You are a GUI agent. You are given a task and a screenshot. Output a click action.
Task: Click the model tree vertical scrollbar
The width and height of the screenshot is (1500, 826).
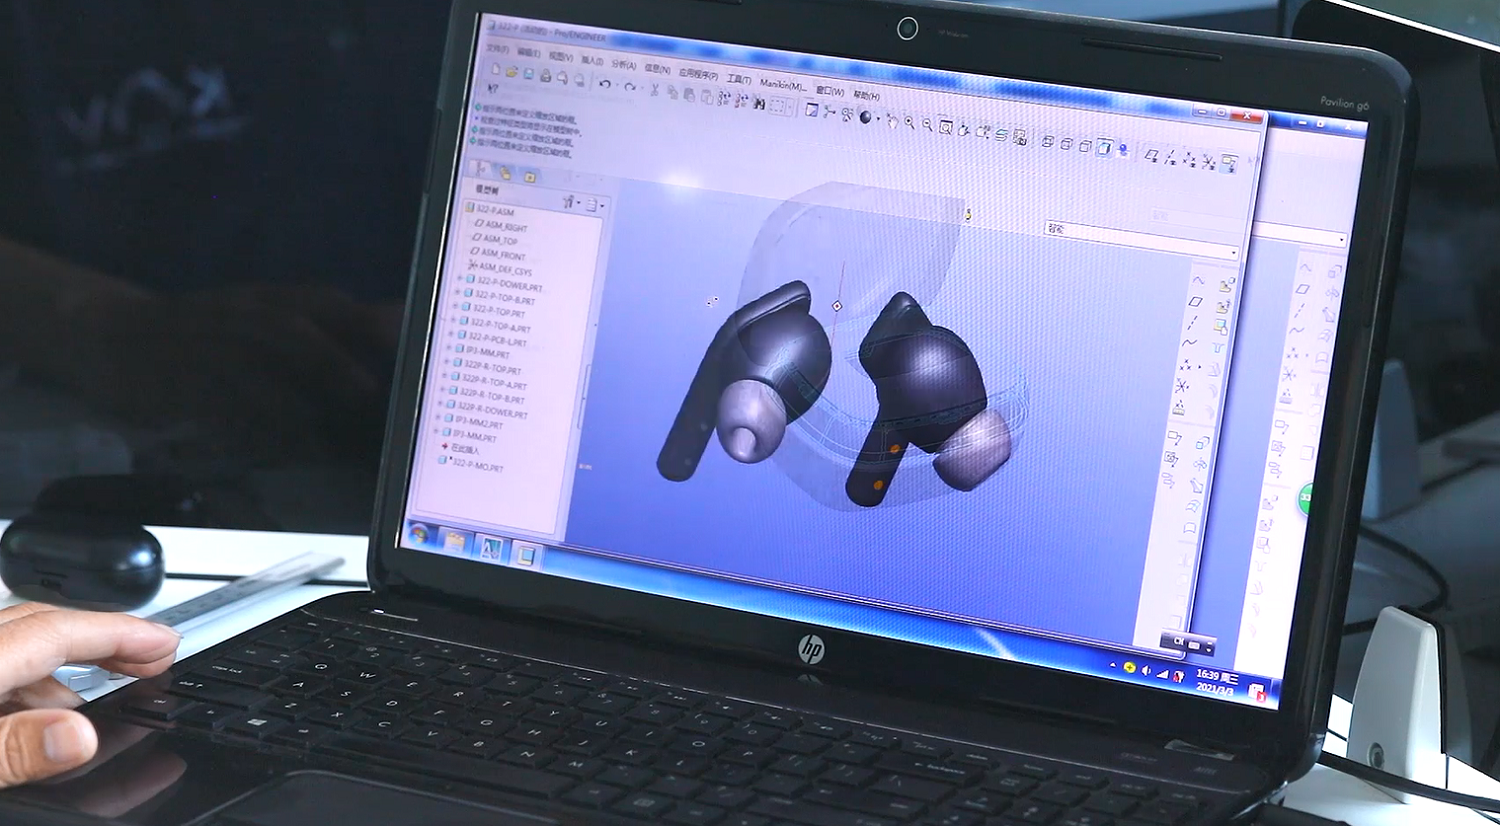pos(584,398)
